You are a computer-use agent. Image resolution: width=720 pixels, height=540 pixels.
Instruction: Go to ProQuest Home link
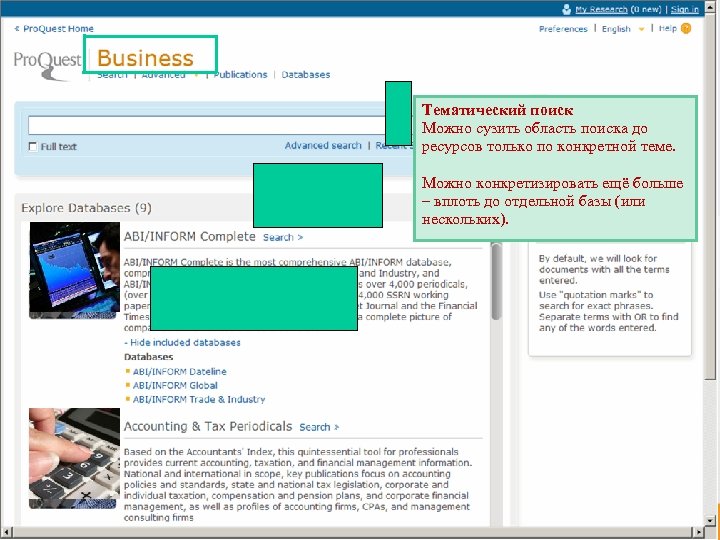tap(54, 28)
